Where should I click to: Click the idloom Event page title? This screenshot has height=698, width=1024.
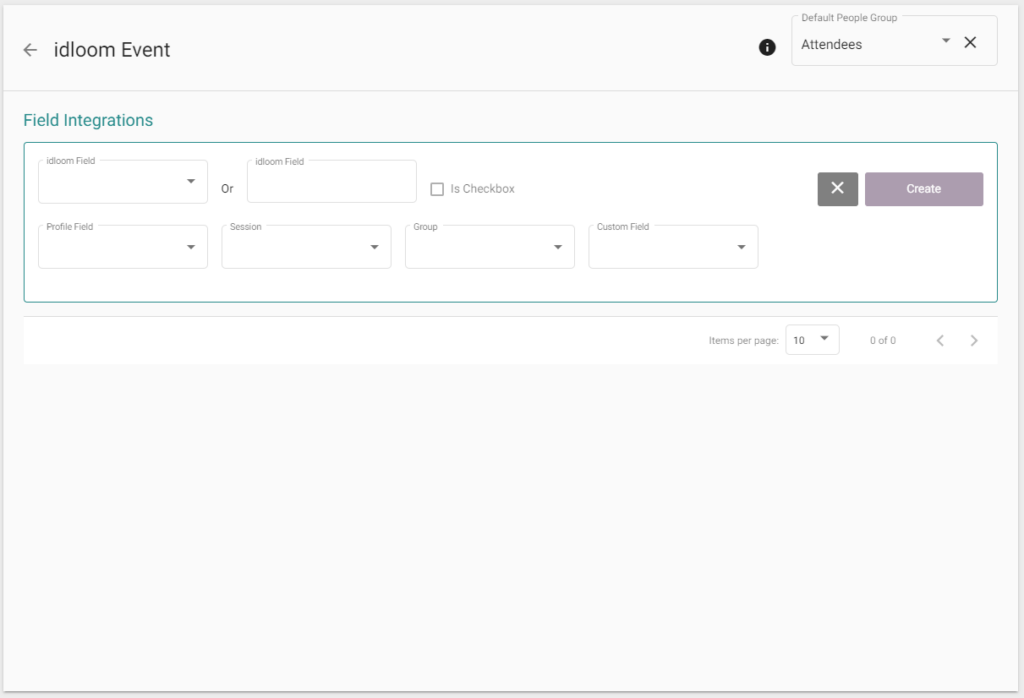[x=112, y=50]
